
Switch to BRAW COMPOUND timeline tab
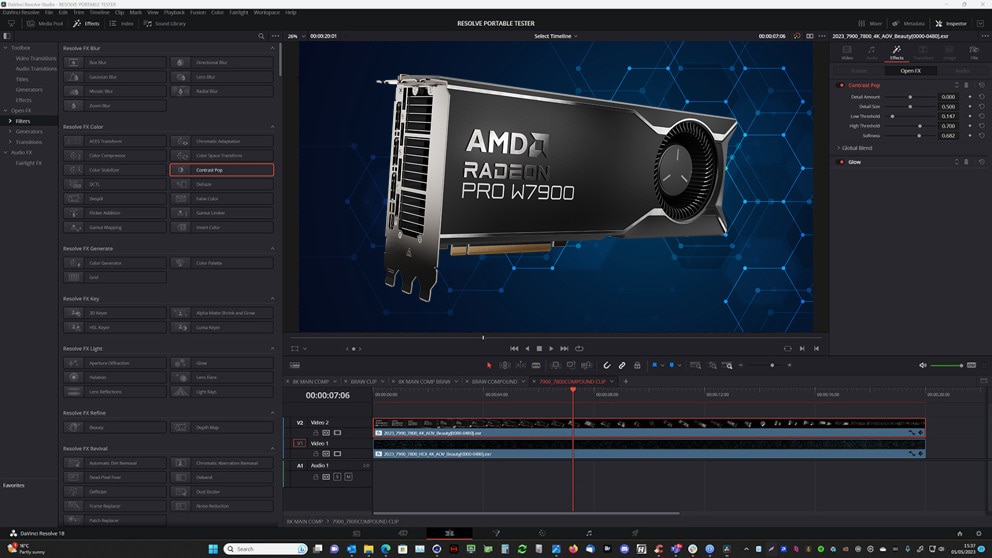coord(494,381)
